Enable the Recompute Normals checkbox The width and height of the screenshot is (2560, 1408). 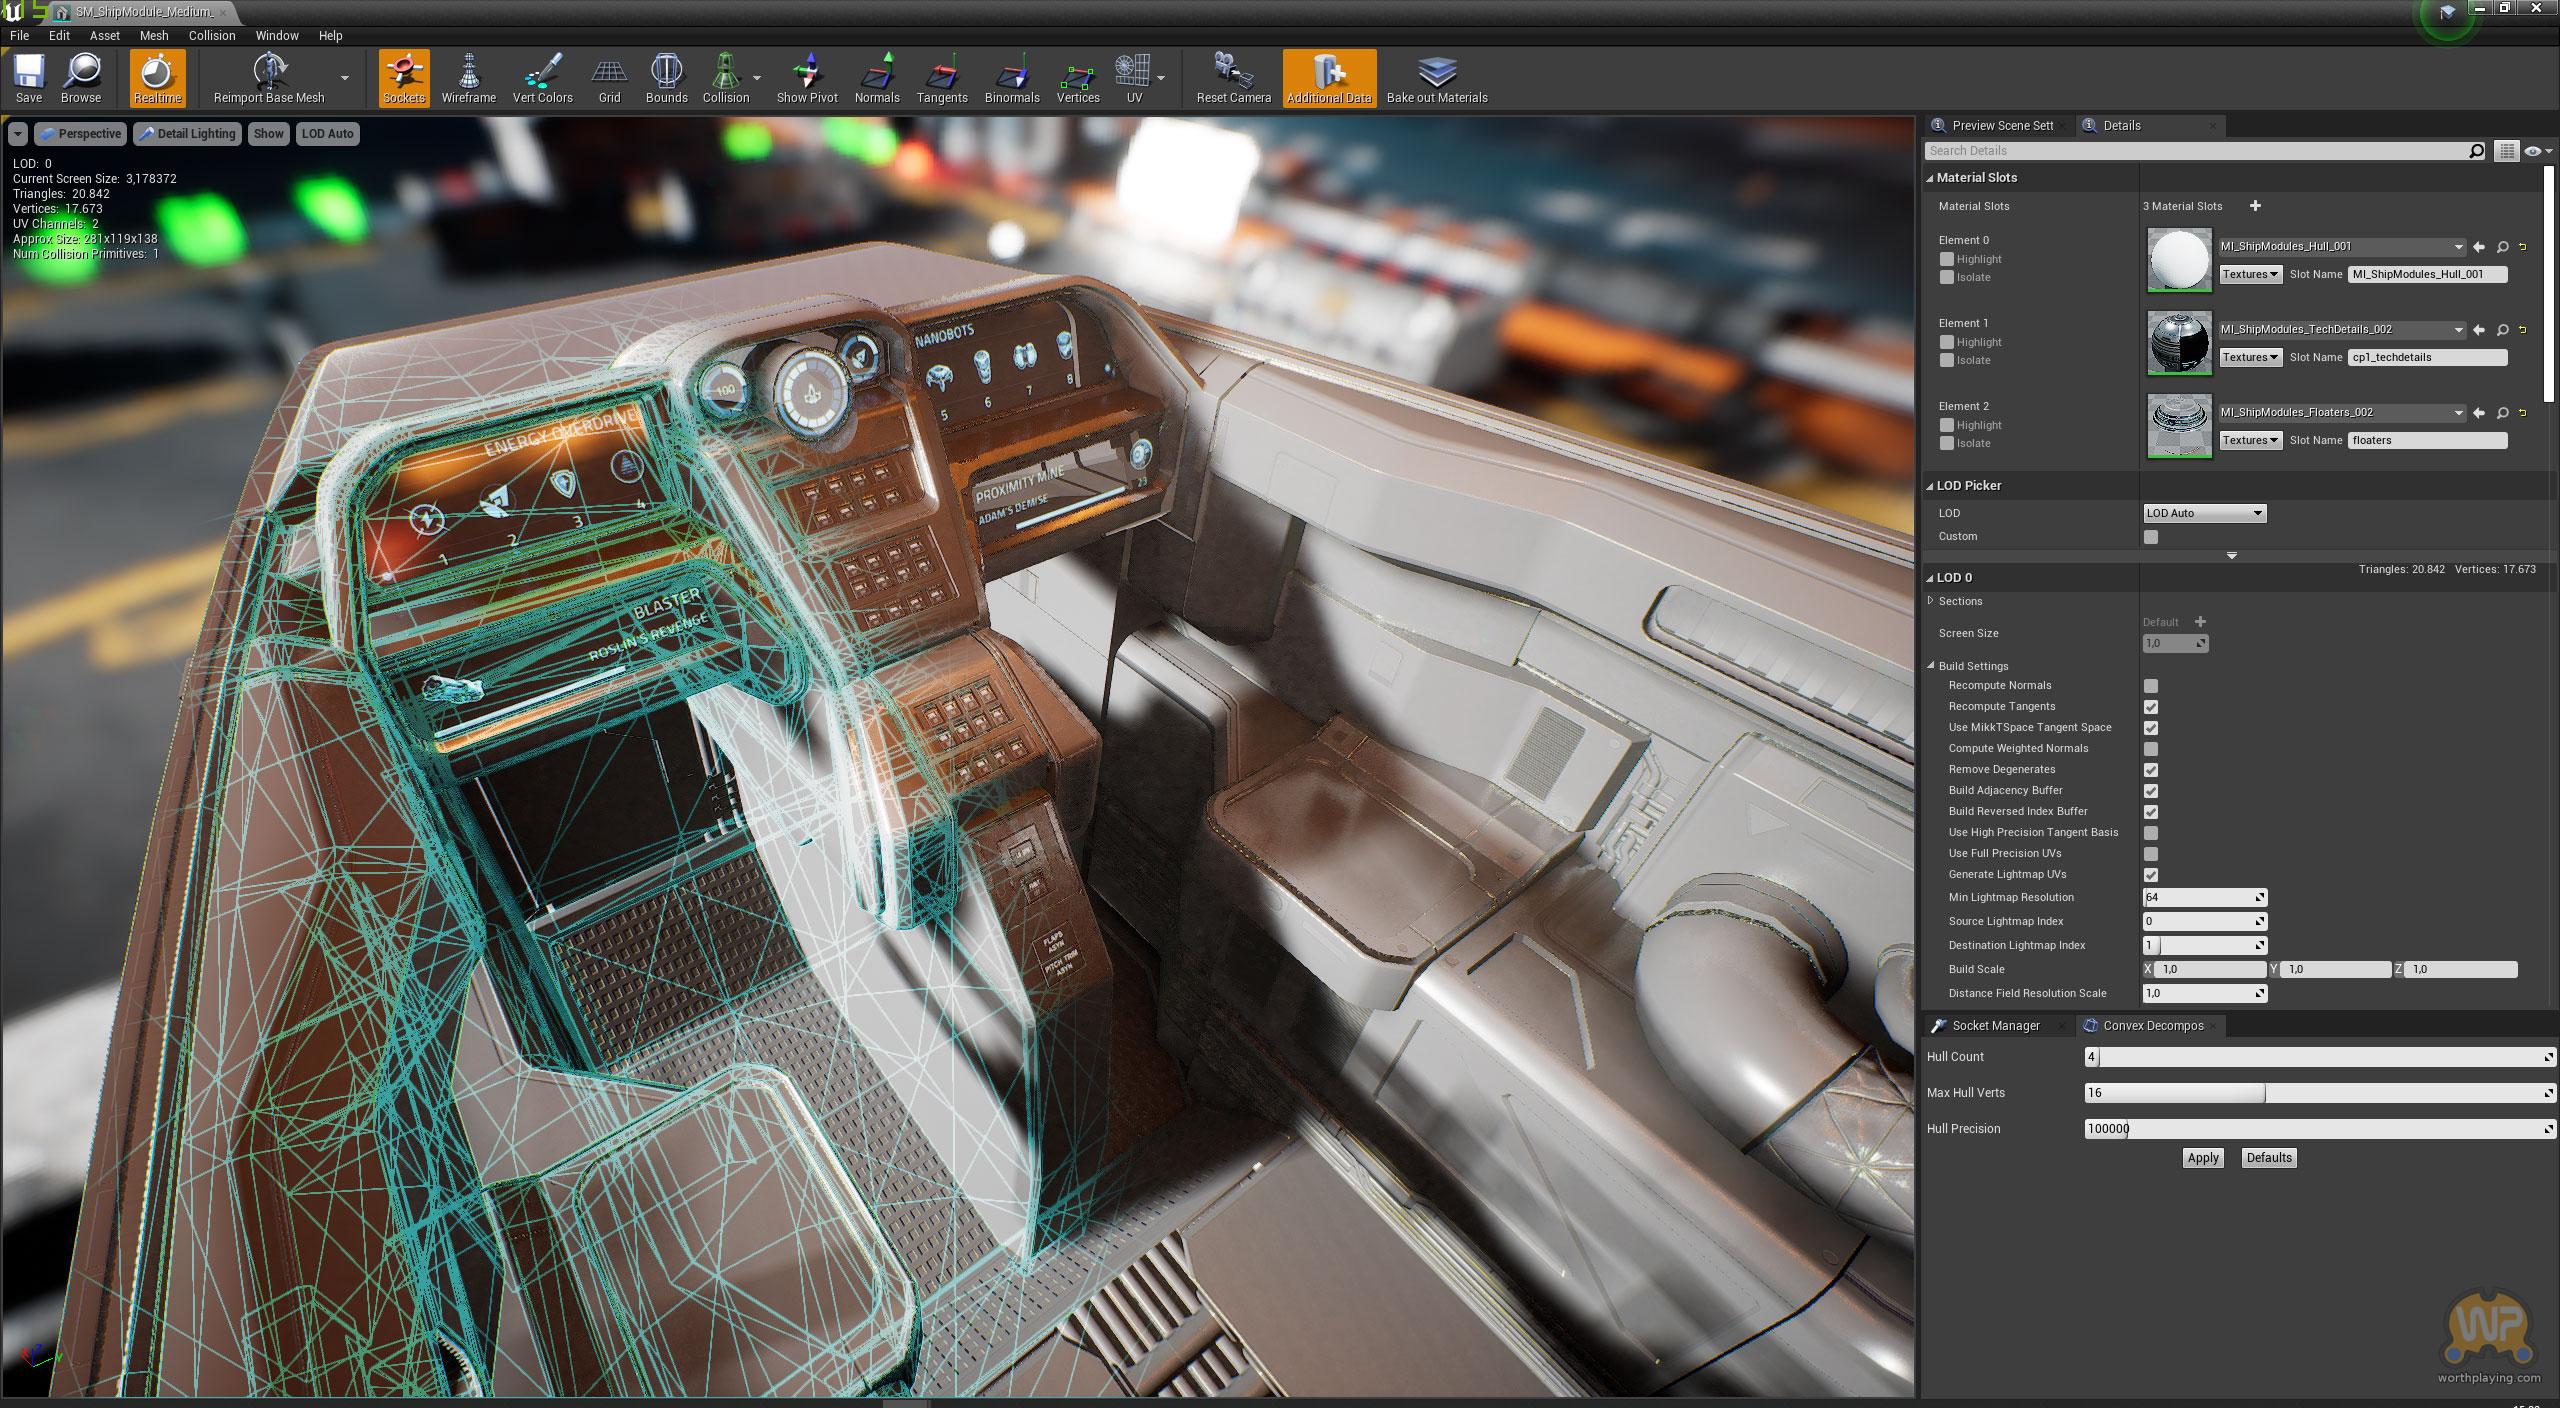pyautogui.click(x=2151, y=686)
